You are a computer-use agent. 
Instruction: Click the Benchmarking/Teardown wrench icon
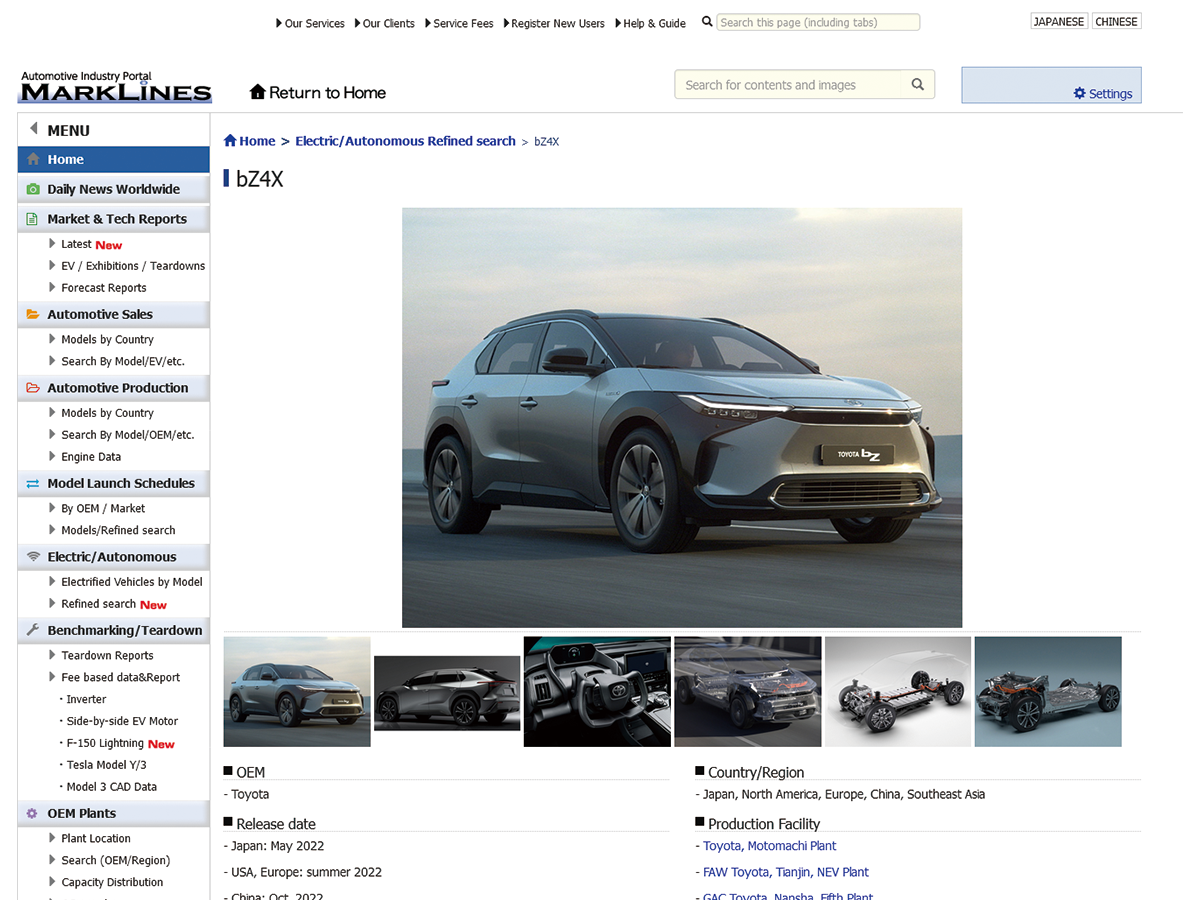pos(33,630)
